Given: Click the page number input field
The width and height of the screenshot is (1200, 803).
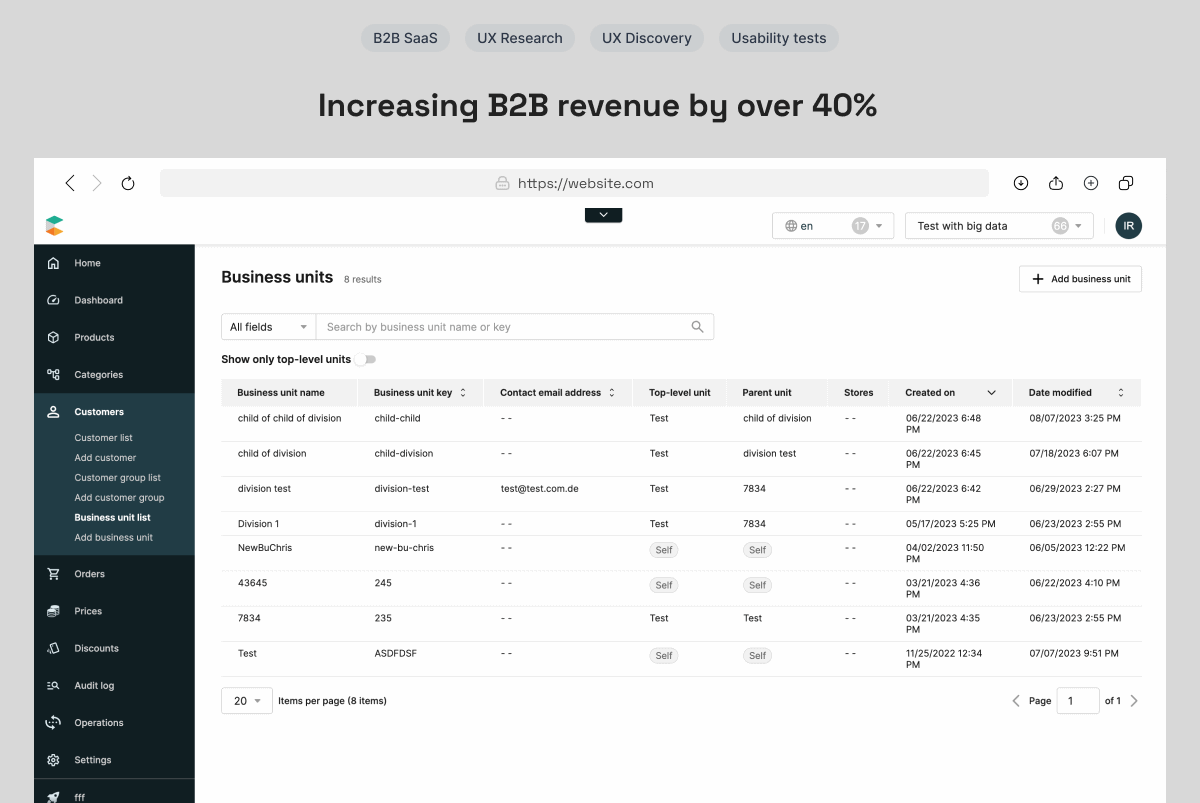Looking at the screenshot, I should pyautogui.click(x=1078, y=701).
